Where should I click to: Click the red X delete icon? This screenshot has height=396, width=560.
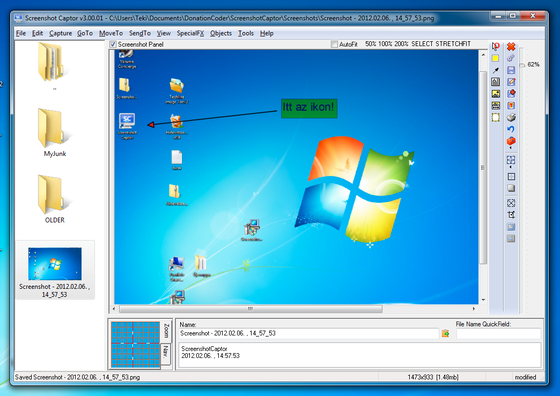tap(511, 46)
